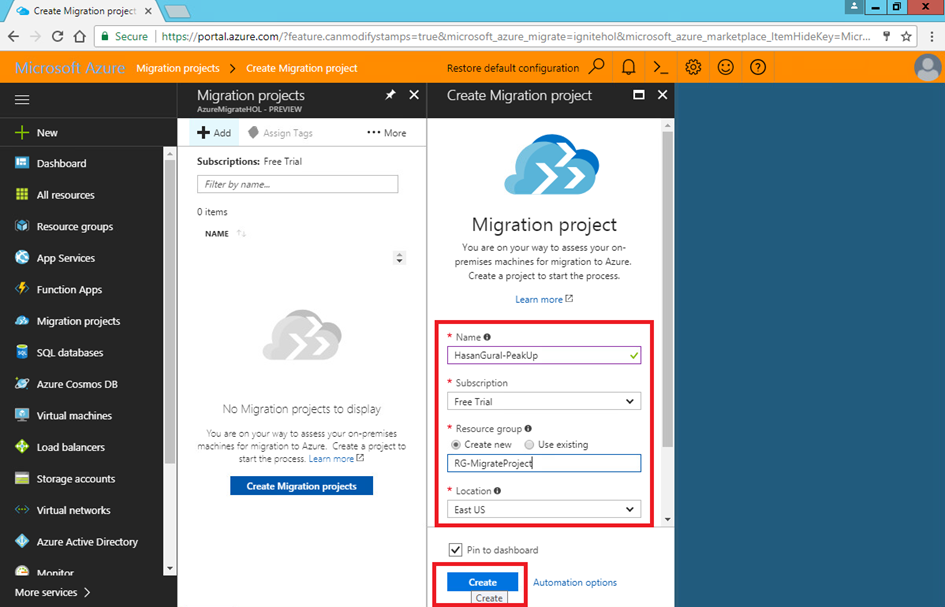Click Restore default configuration

click(x=513, y=68)
